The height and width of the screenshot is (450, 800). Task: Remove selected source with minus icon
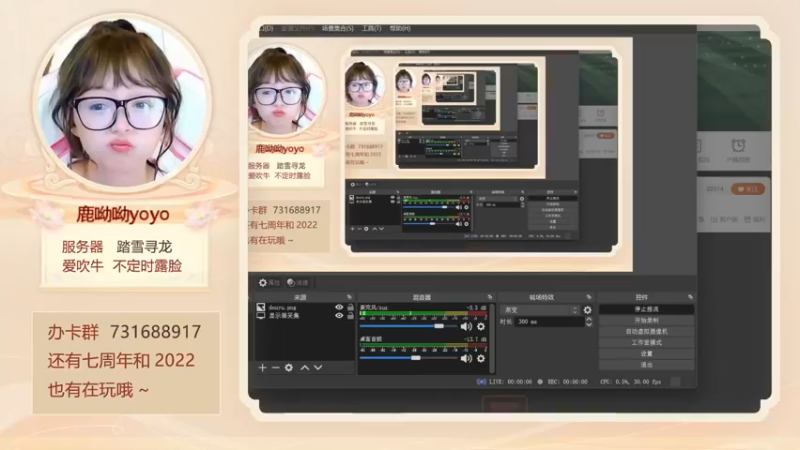point(276,367)
